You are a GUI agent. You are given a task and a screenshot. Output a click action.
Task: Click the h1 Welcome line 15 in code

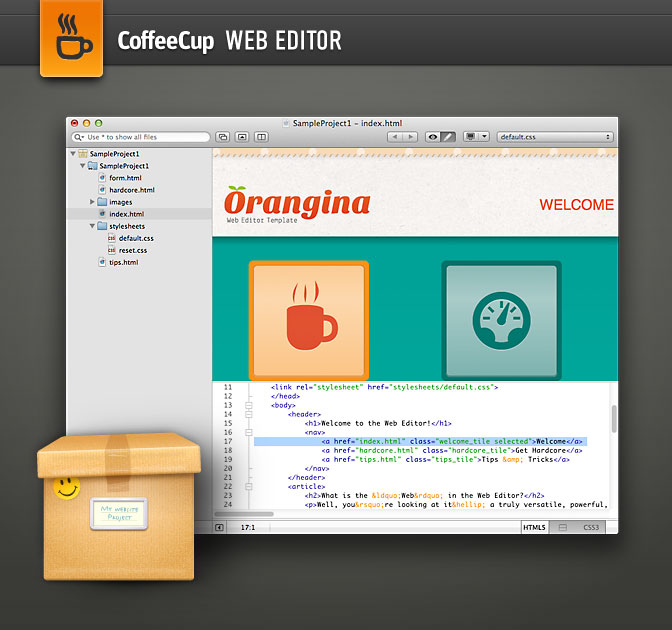378,423
